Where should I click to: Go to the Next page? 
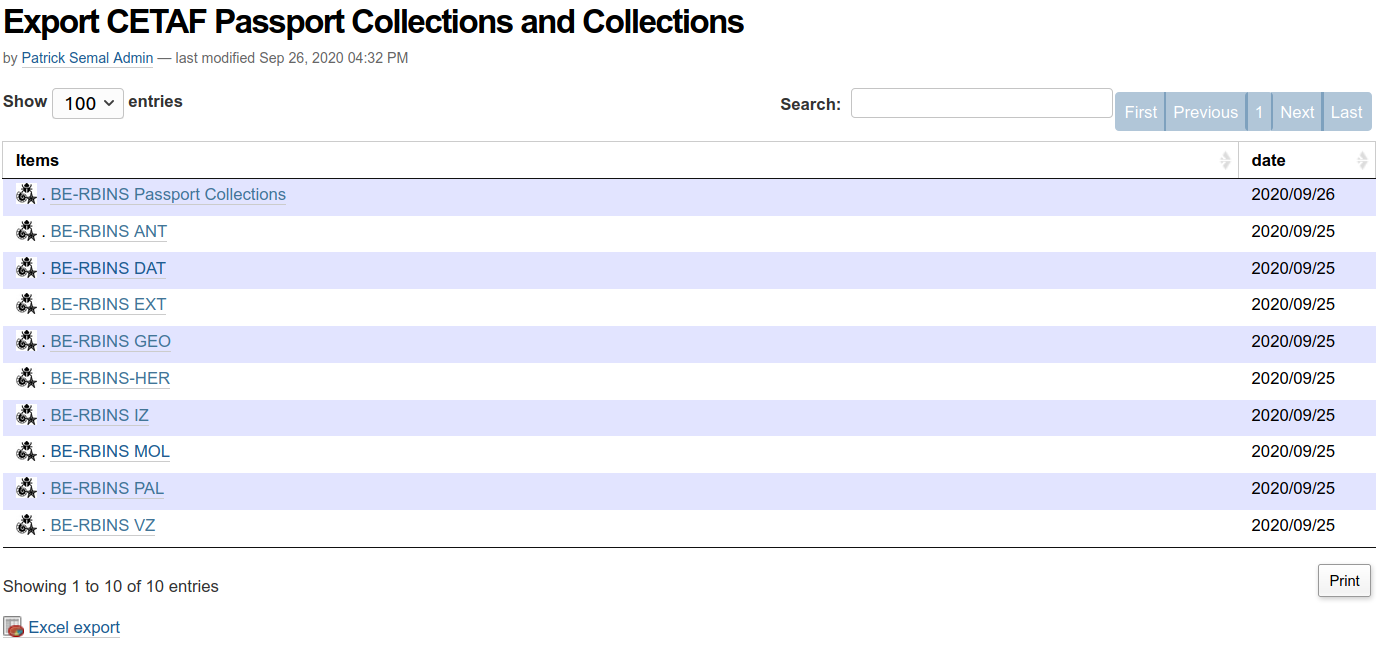(x=1297, y=112)
